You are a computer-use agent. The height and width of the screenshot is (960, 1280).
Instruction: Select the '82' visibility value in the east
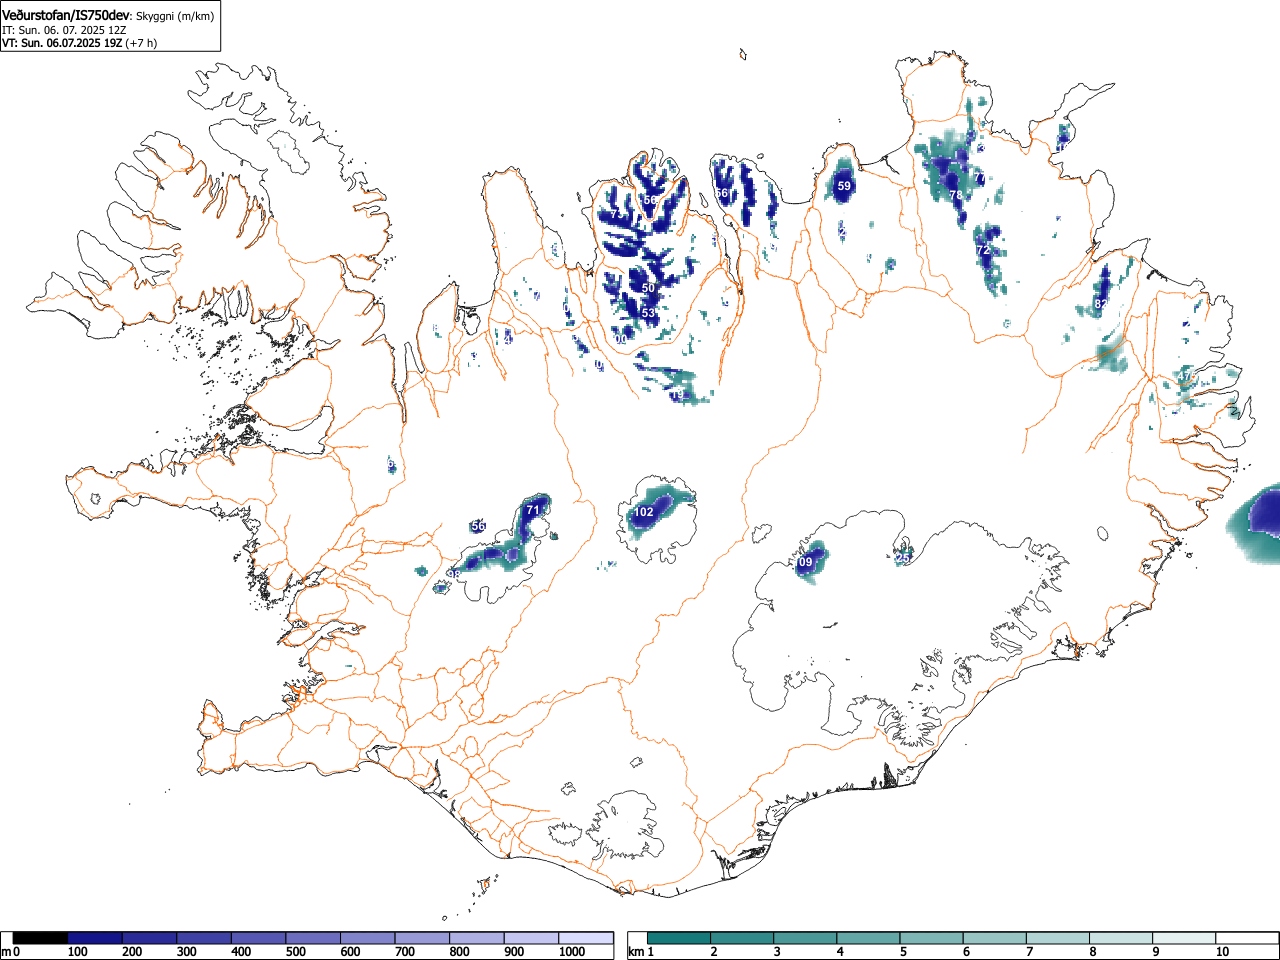point(1101,303)
